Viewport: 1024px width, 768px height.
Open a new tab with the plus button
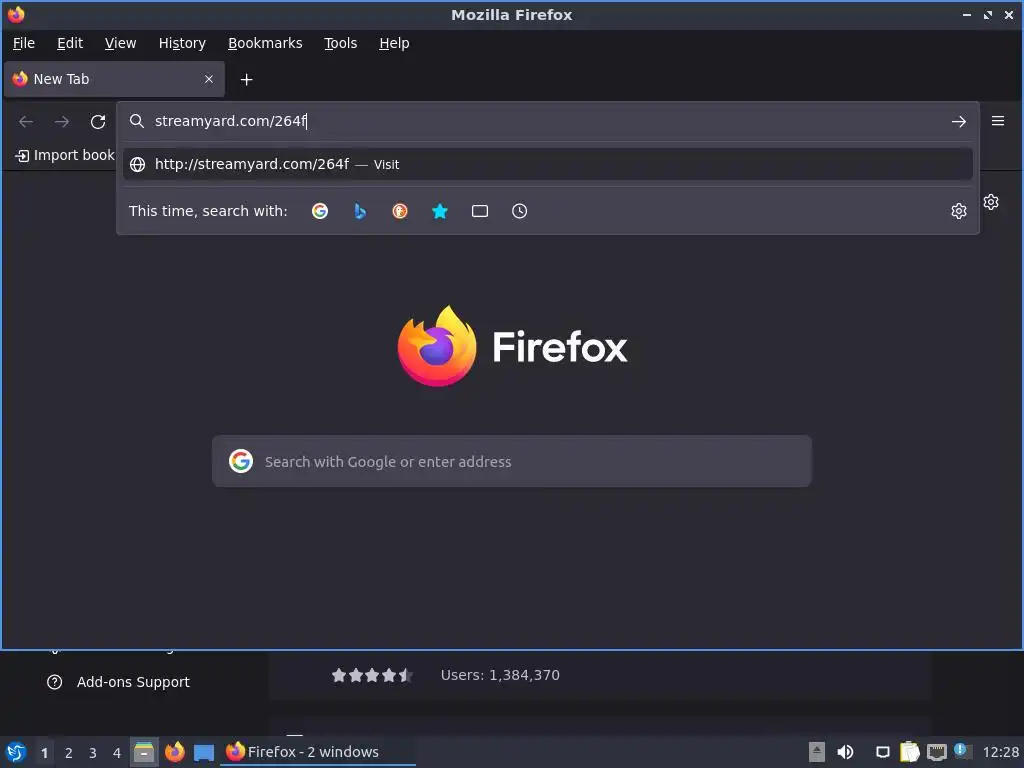(x=246, y=80)
